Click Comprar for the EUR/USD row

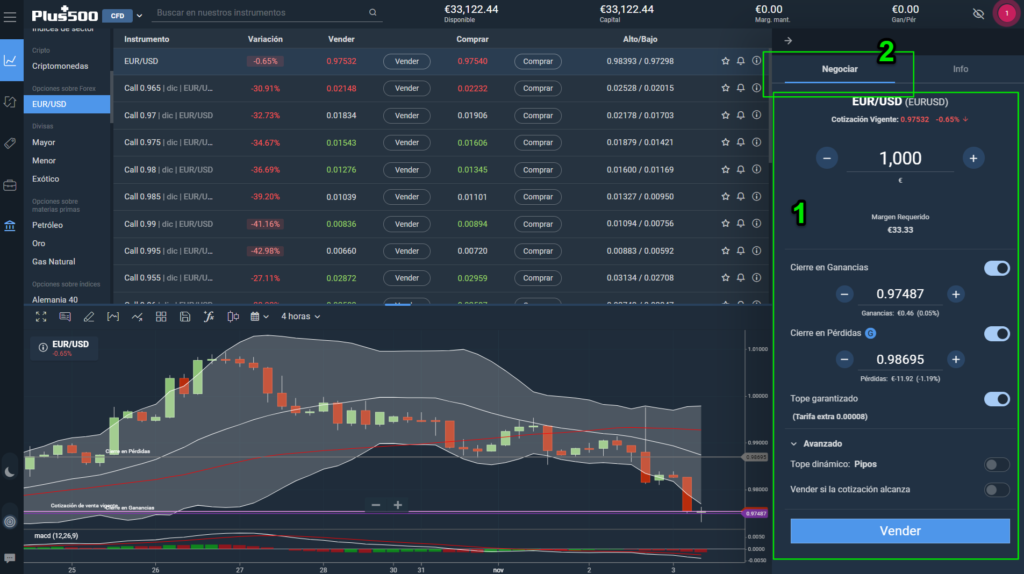[x=537, y=61]
